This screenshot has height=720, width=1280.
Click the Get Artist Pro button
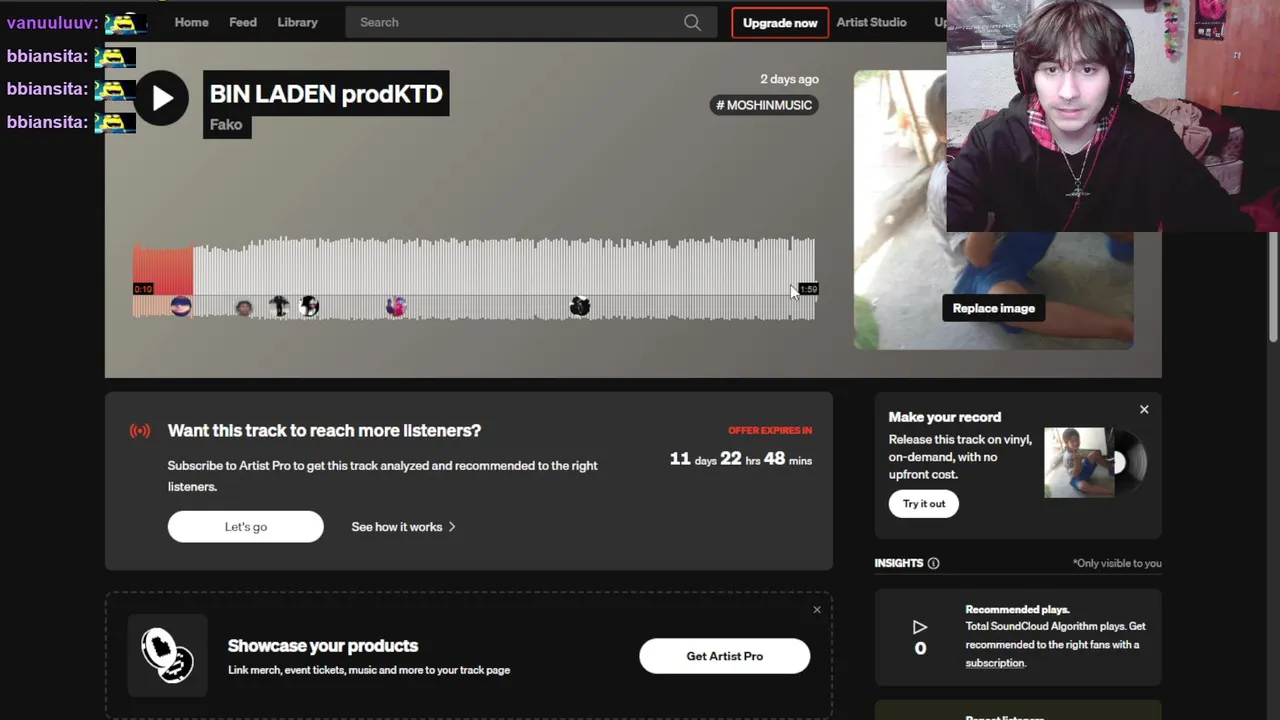pos(724,656)
